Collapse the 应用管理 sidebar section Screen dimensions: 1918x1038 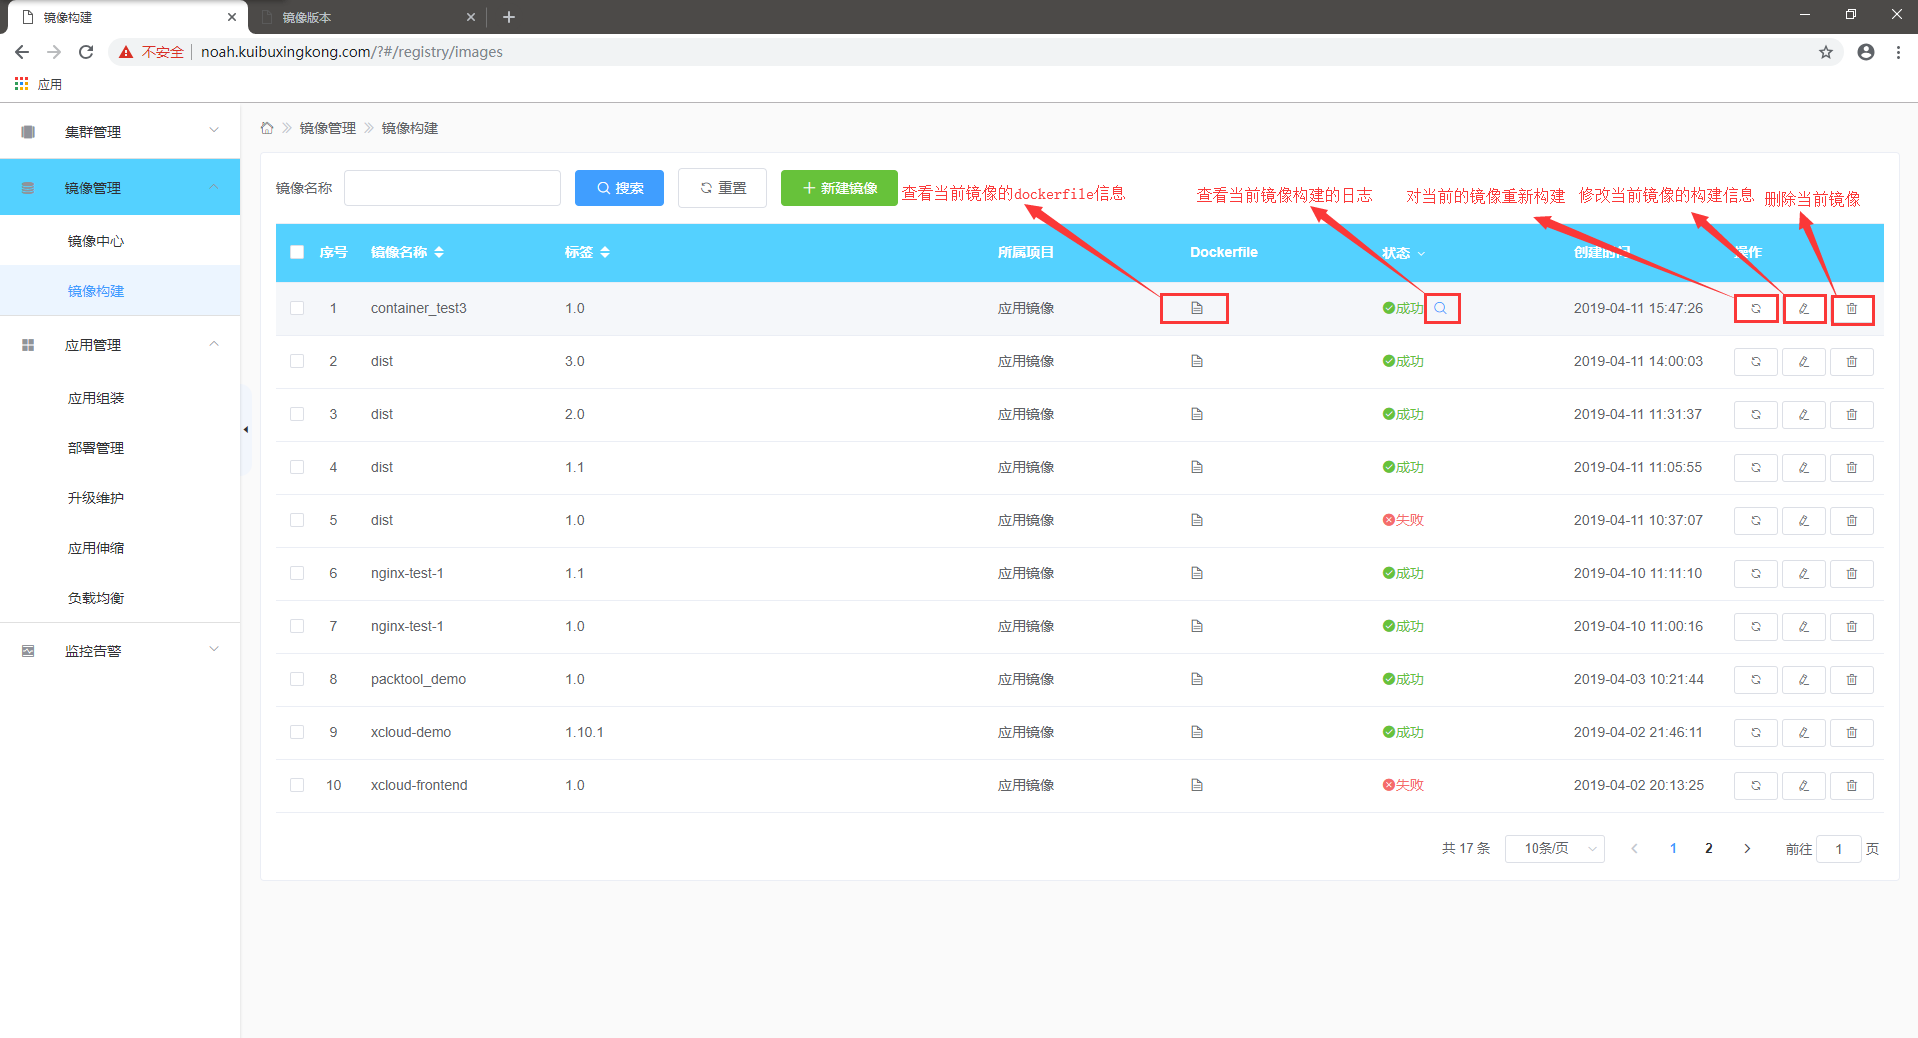pyautogui.click(x=120, y=345)
